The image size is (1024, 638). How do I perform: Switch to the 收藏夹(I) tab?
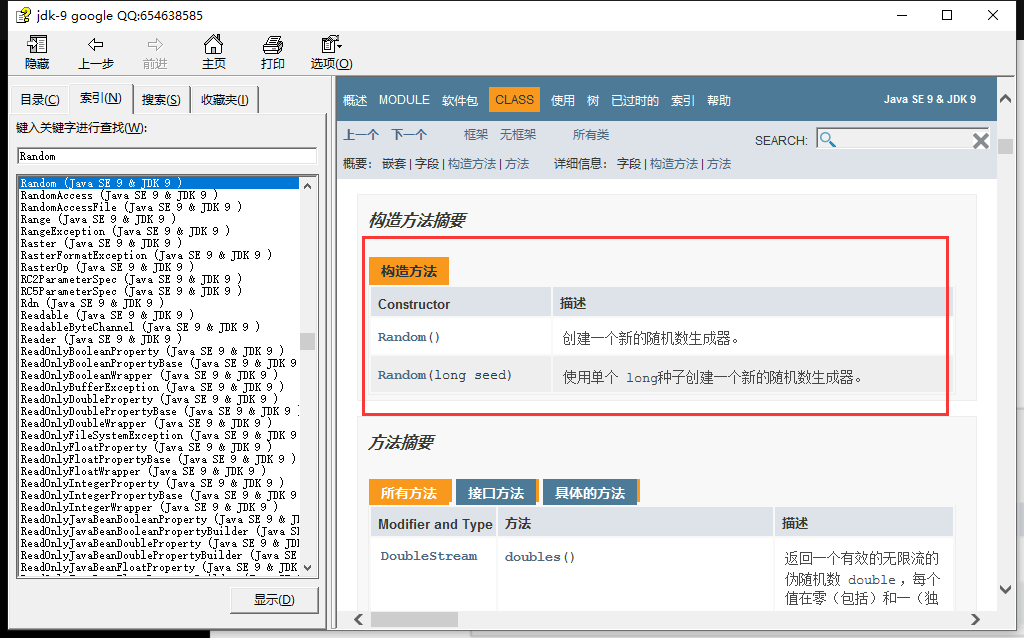225,99
